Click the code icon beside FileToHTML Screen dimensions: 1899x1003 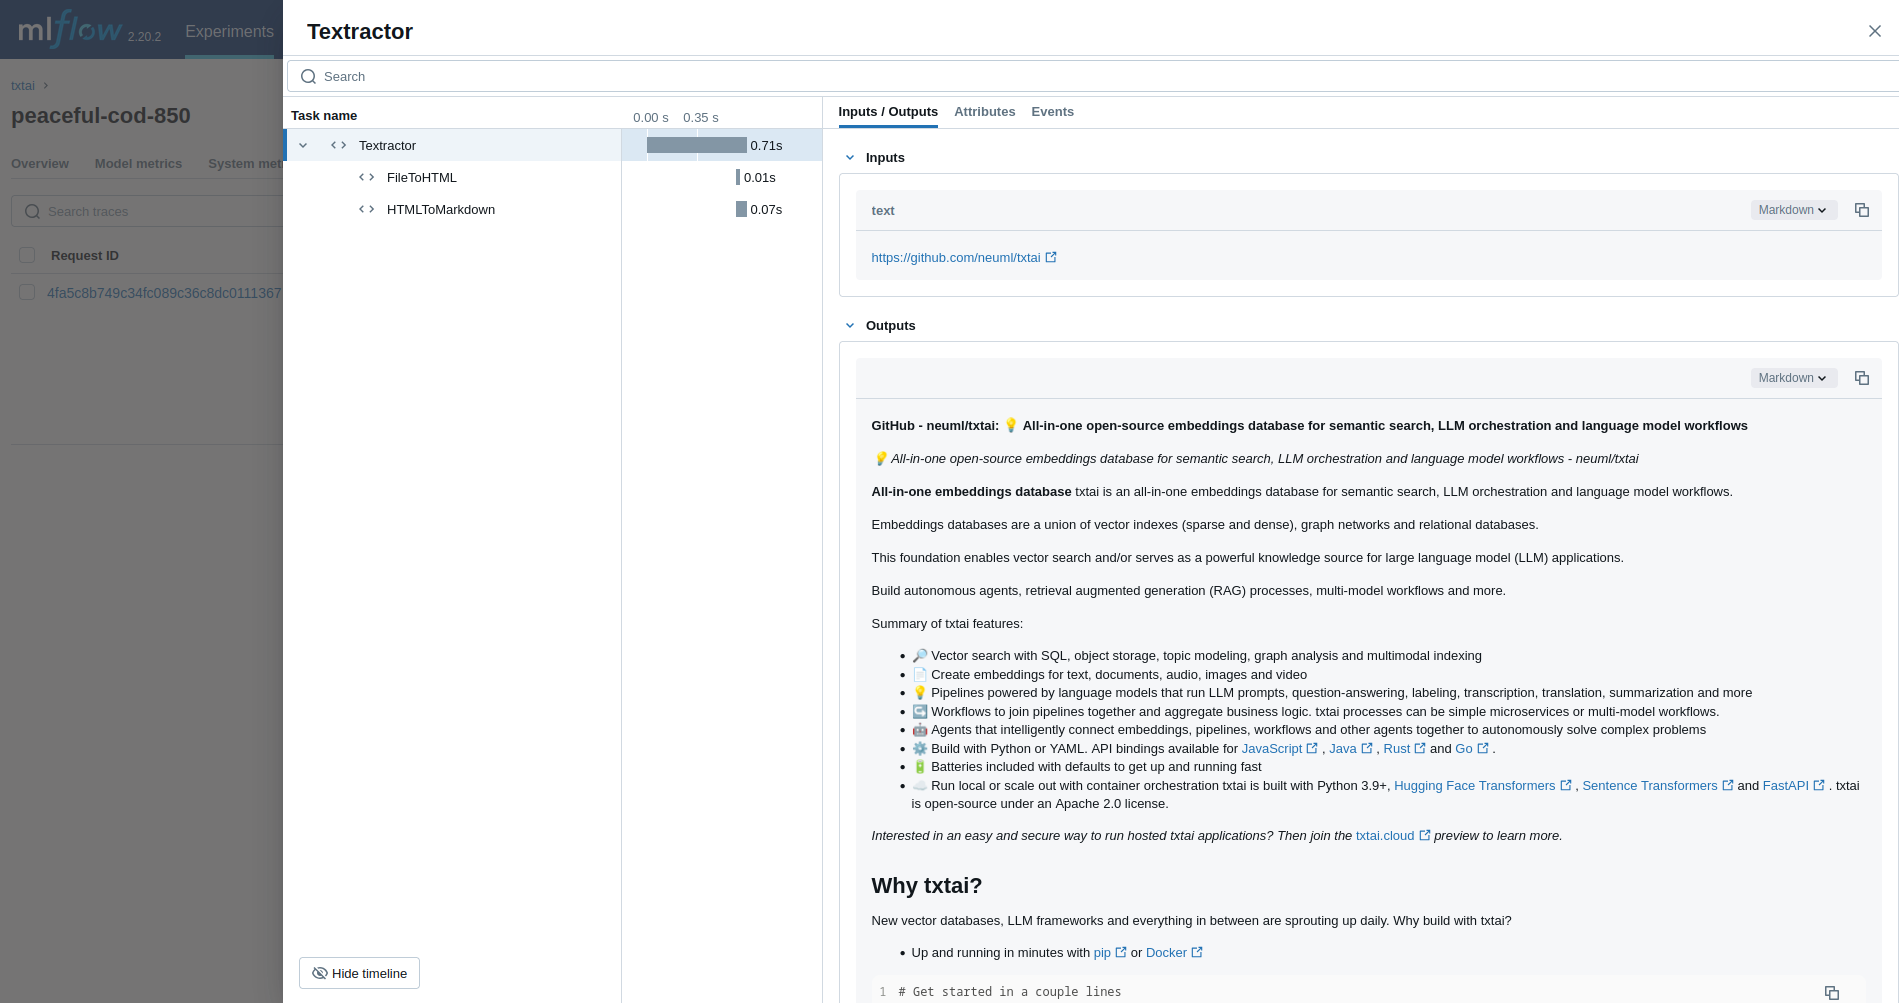tap(366, 177)
